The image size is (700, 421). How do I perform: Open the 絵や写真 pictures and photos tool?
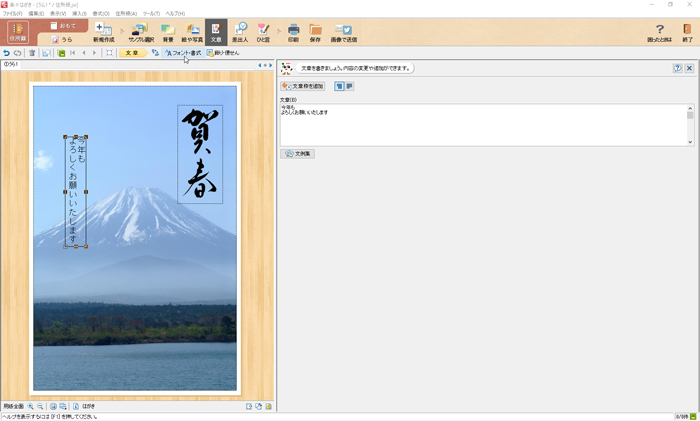pyautogui.click(x=193, y=32)
